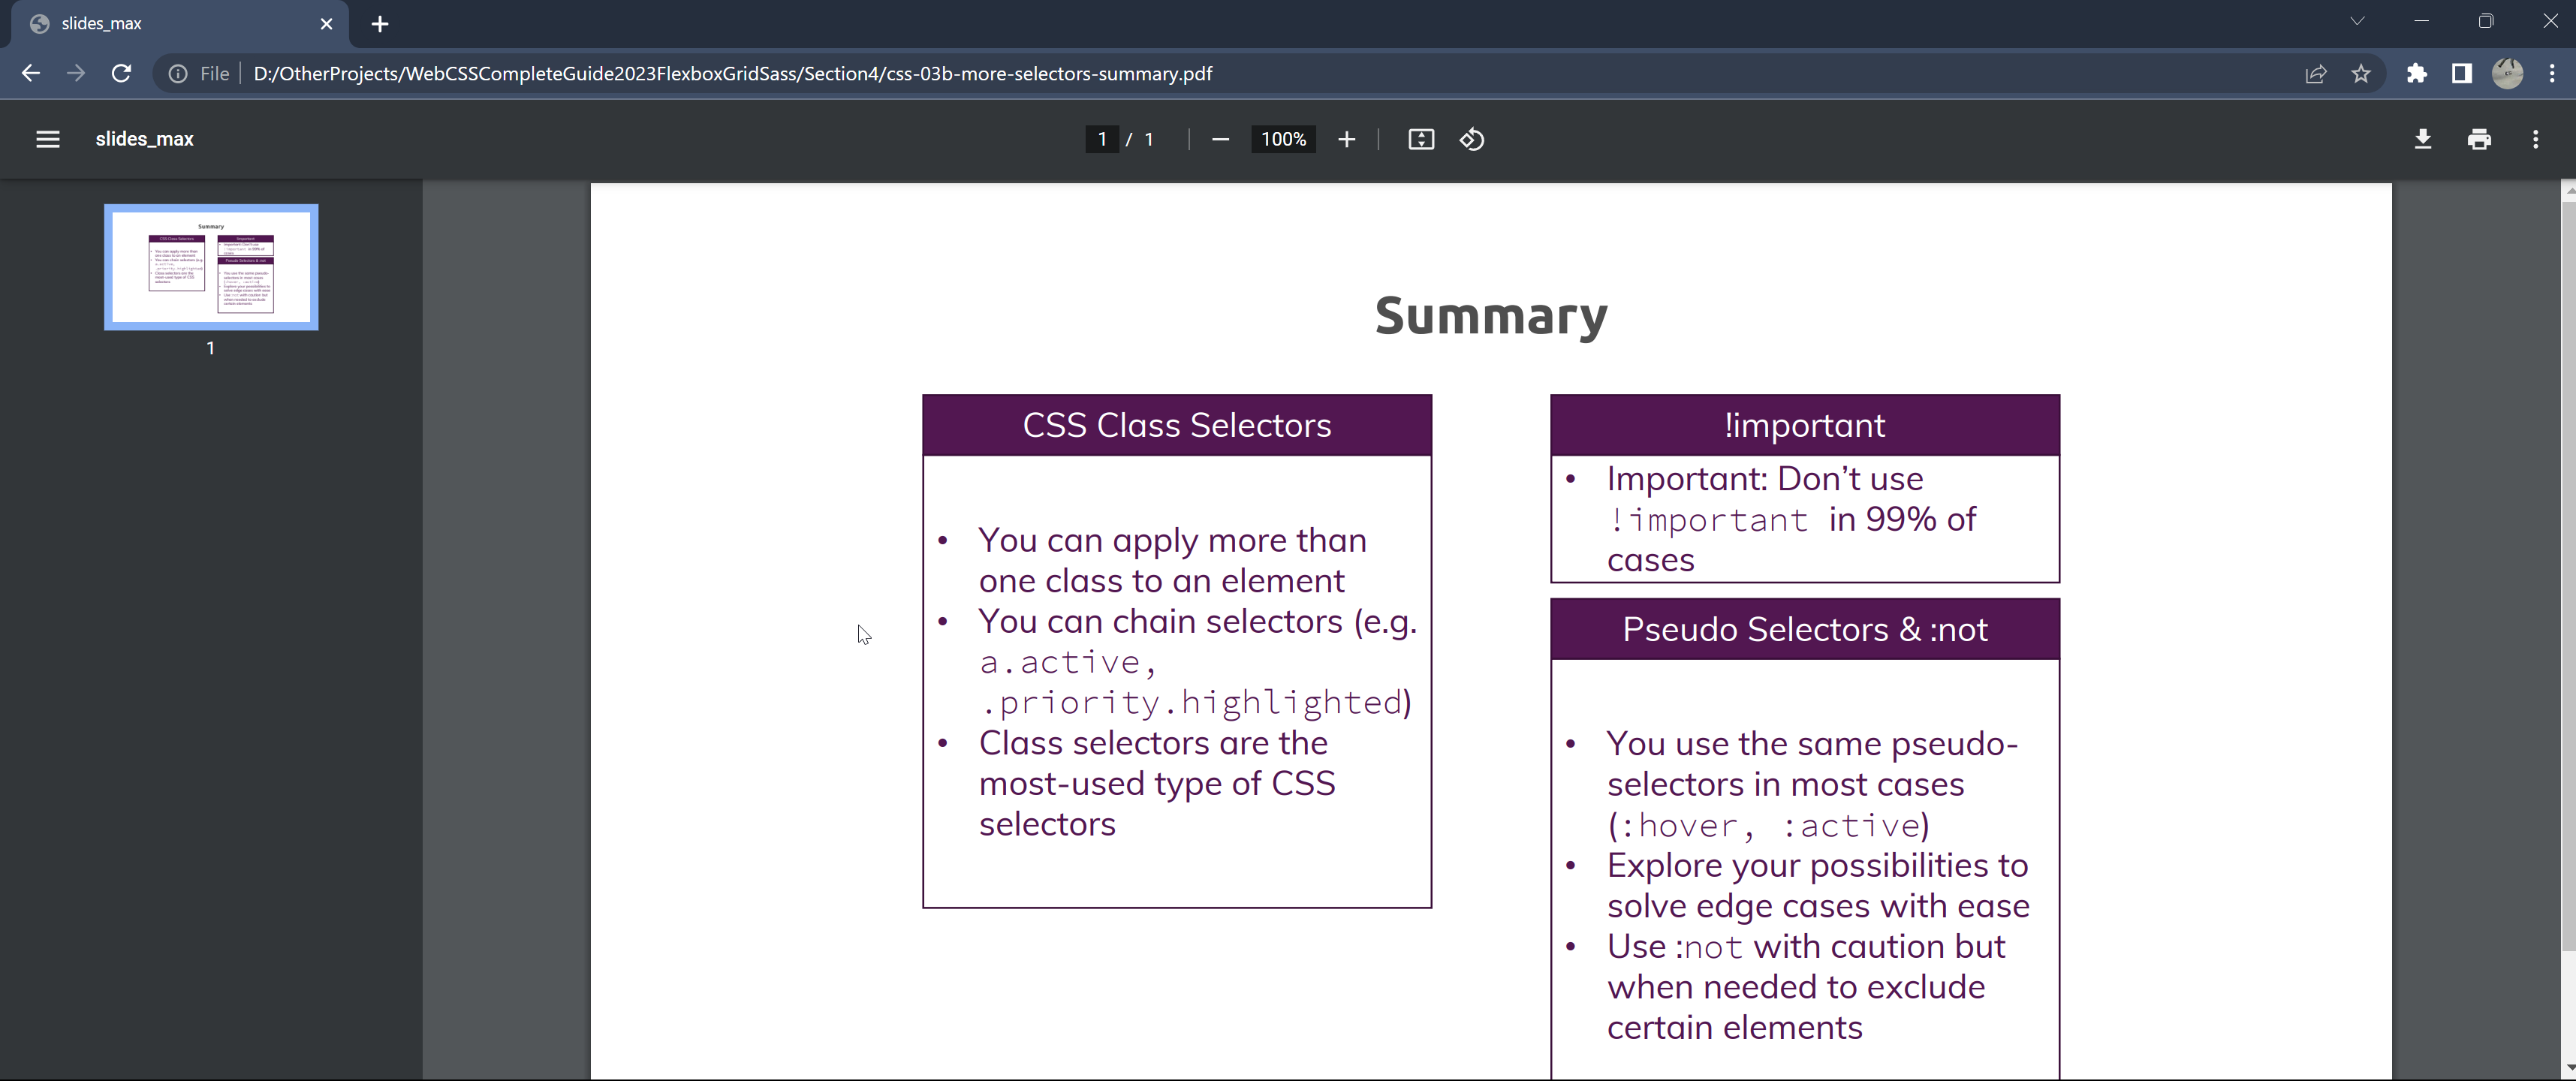
Task: Open a new browser tab
Action: tap(380, 24)
